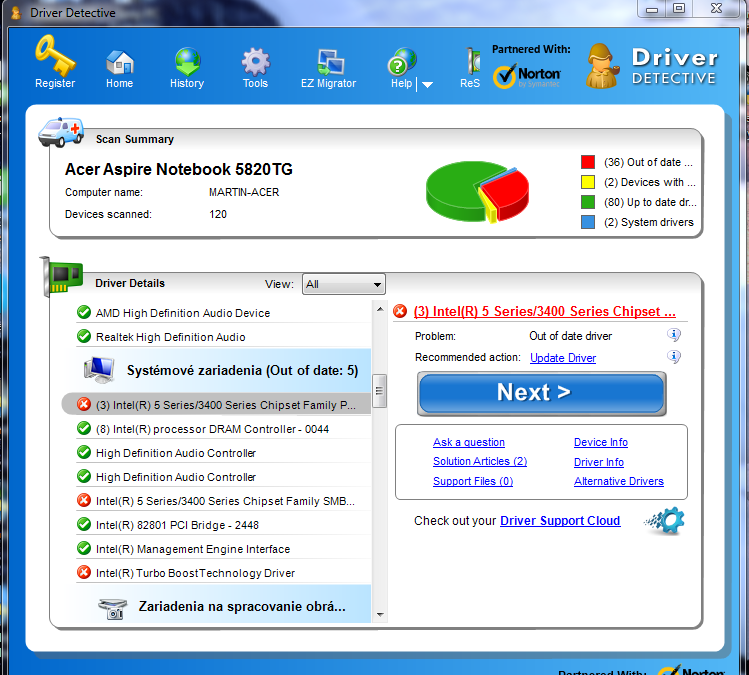Click the pie chart of scan results
This screenshot has width=749, height=675.
coord(477,192)
